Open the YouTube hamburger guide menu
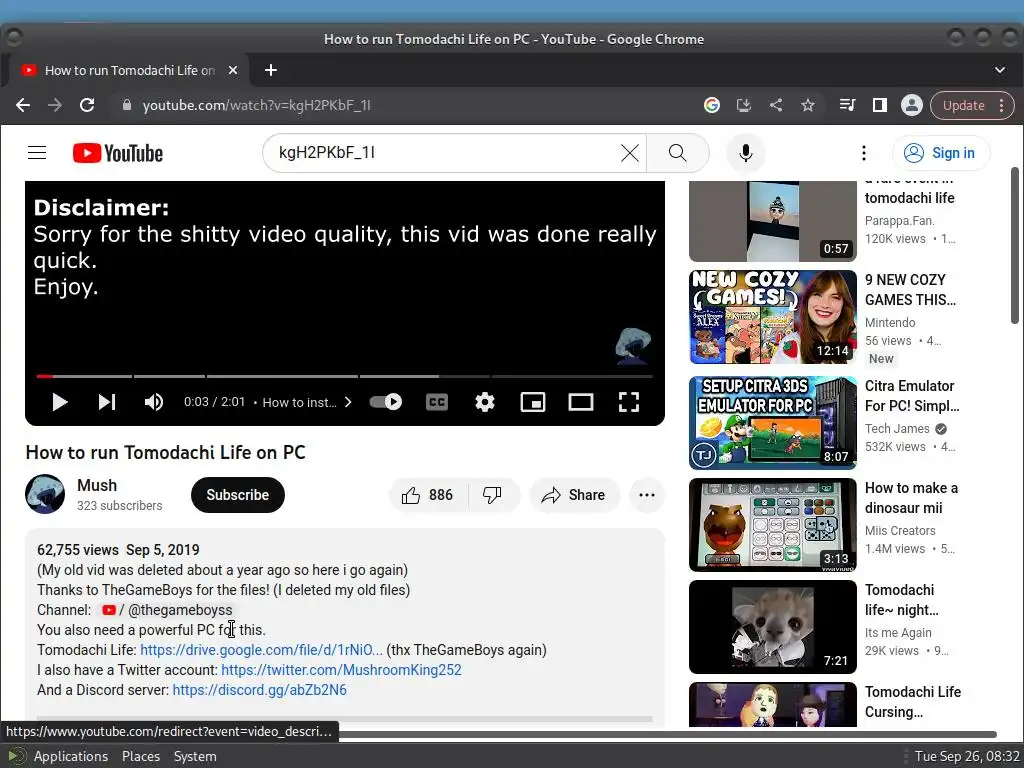Viewport: 1024px width, 768px height. tap(37, 153)
